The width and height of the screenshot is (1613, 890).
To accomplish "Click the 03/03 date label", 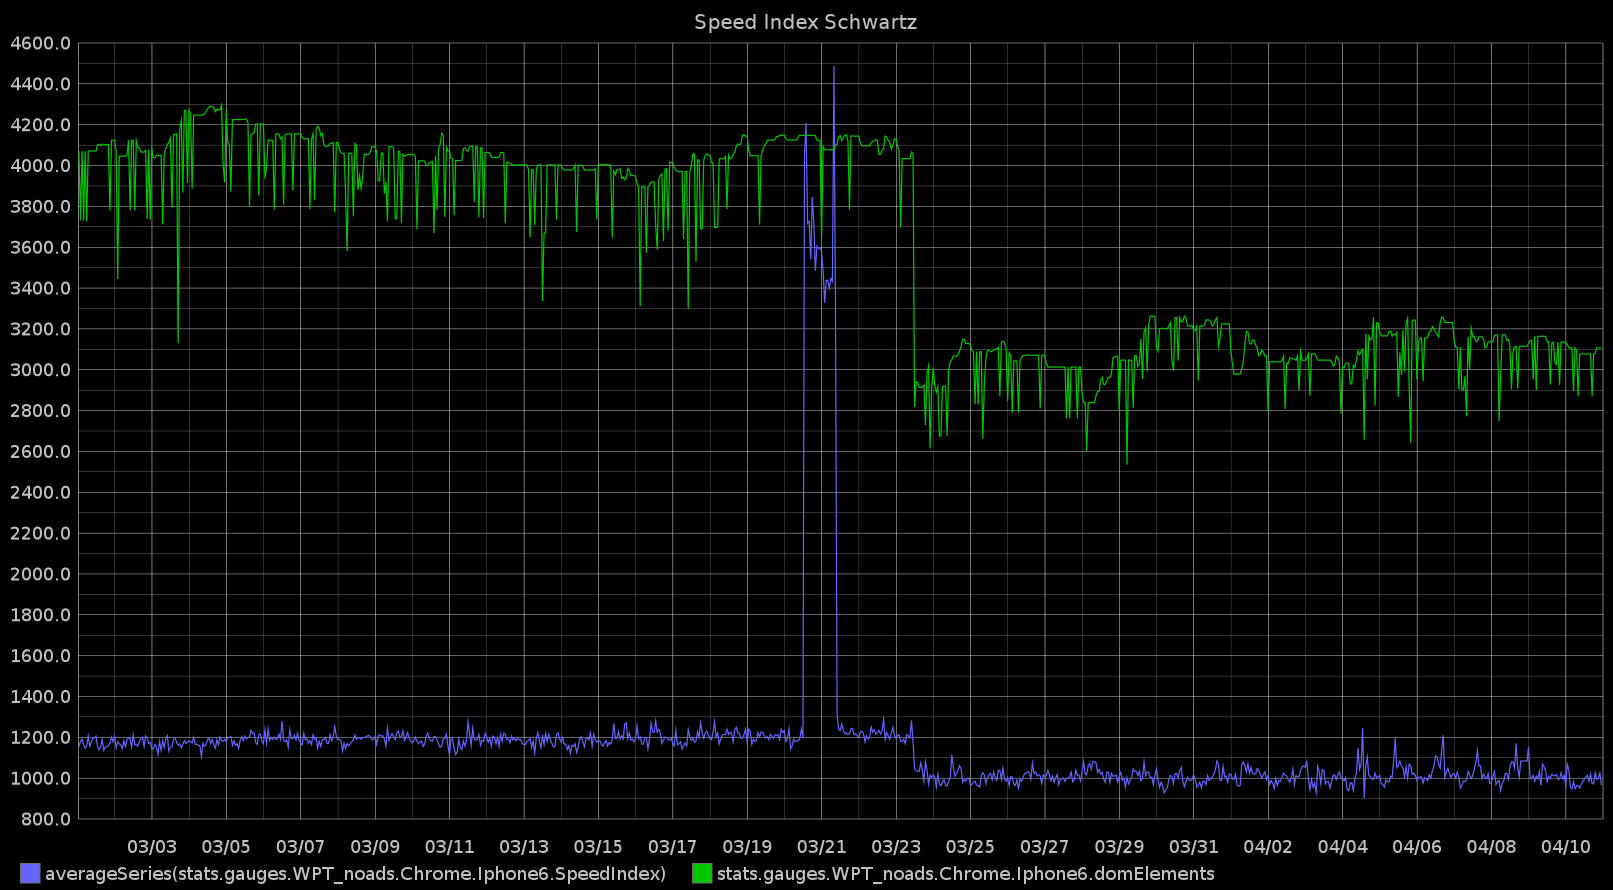I will [152, 847].
